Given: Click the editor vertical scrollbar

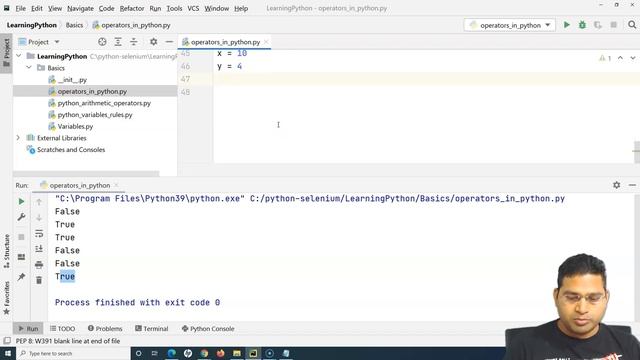Looking at the screenshot, I should [636, 151].
